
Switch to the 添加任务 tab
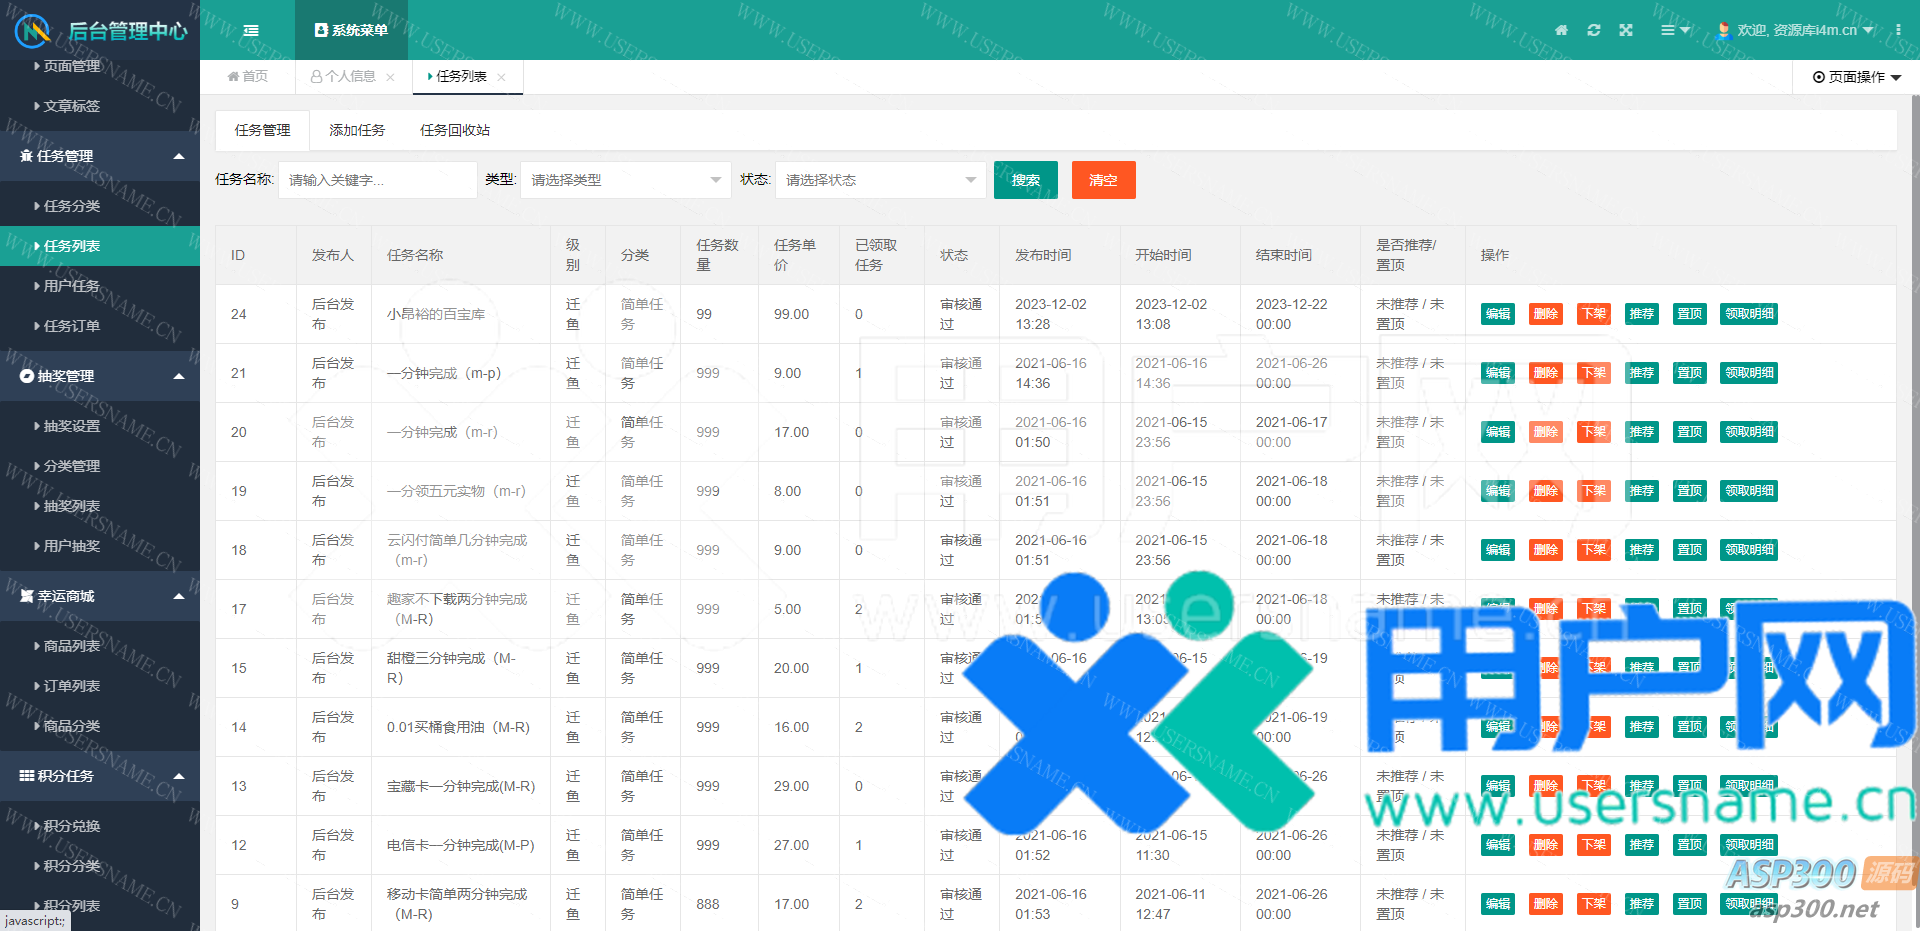(357, 130)
